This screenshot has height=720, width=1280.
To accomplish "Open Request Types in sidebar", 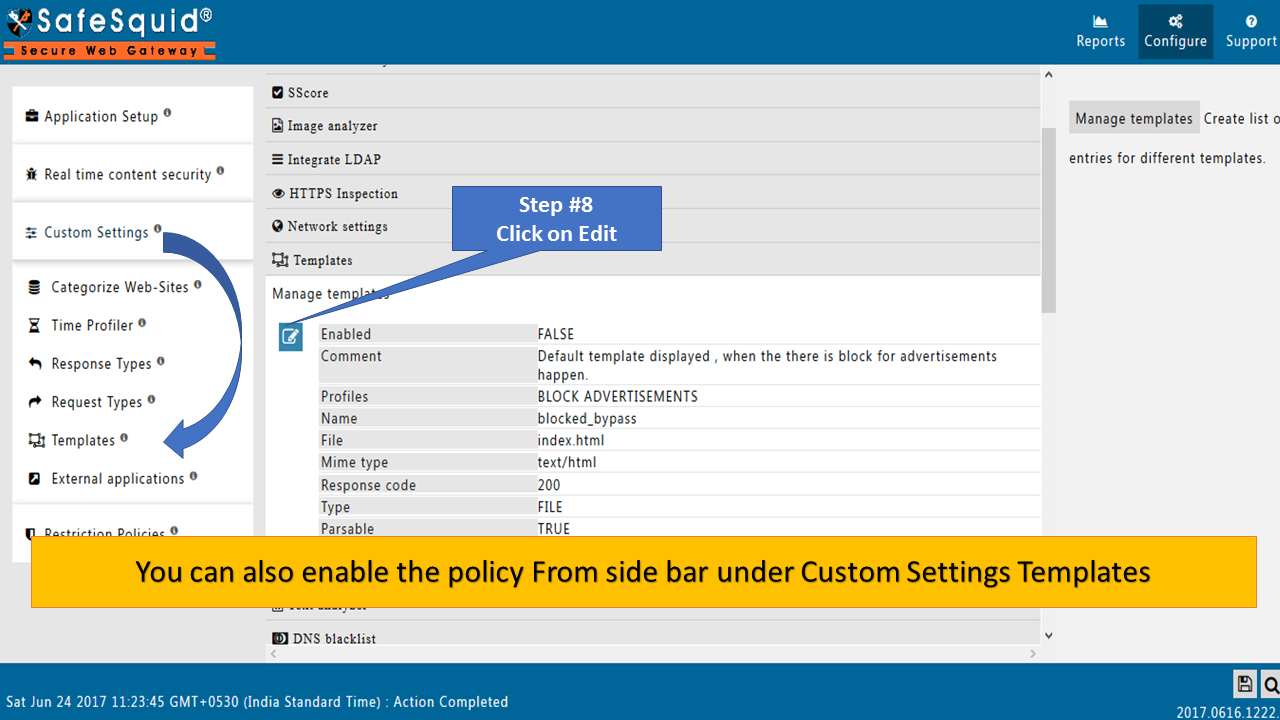I will (97, 401).
